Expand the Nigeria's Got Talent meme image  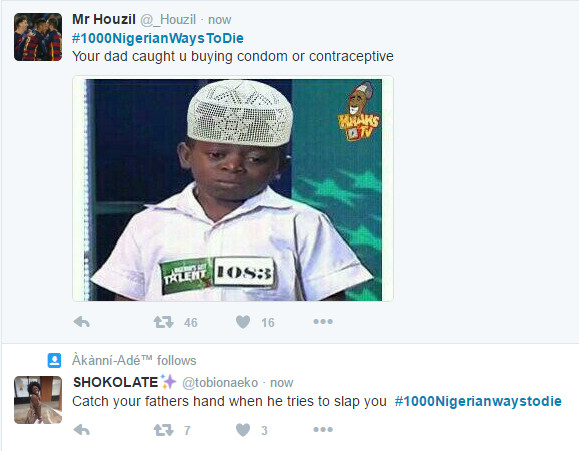tap(233, 189)
